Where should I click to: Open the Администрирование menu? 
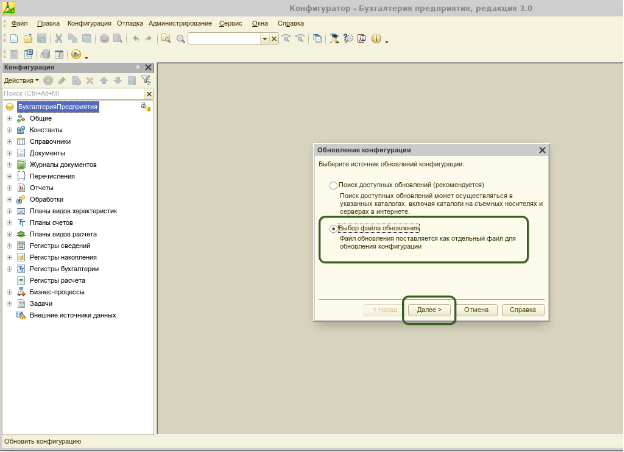pos(180,23)
